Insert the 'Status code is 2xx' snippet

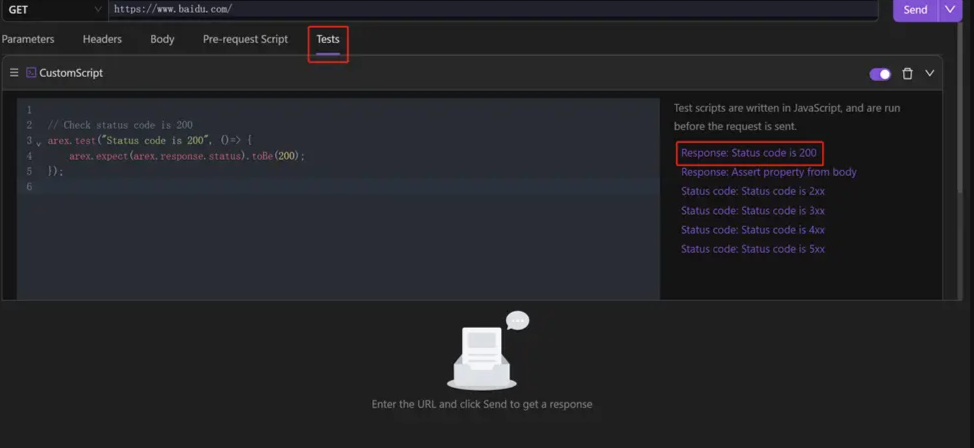click(x=752, y=191)
